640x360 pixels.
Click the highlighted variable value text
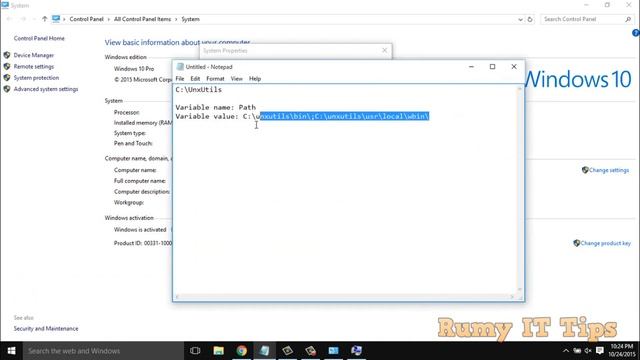(x=344, y=116)
